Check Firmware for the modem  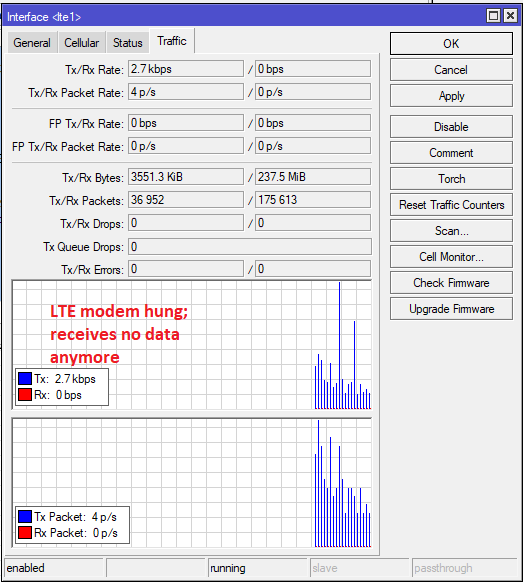(x=451, y=282)
